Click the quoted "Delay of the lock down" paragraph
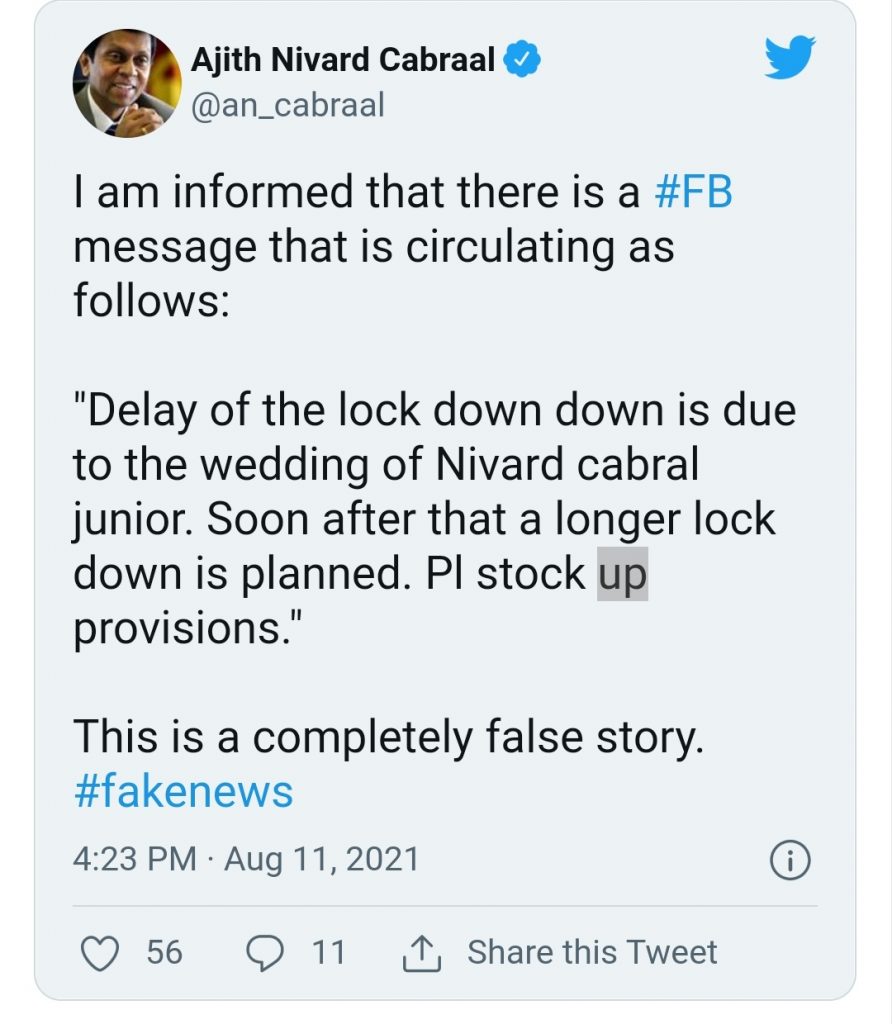Image resolution: width=892 pixels, height=1024 pixels. click(434, 519)
